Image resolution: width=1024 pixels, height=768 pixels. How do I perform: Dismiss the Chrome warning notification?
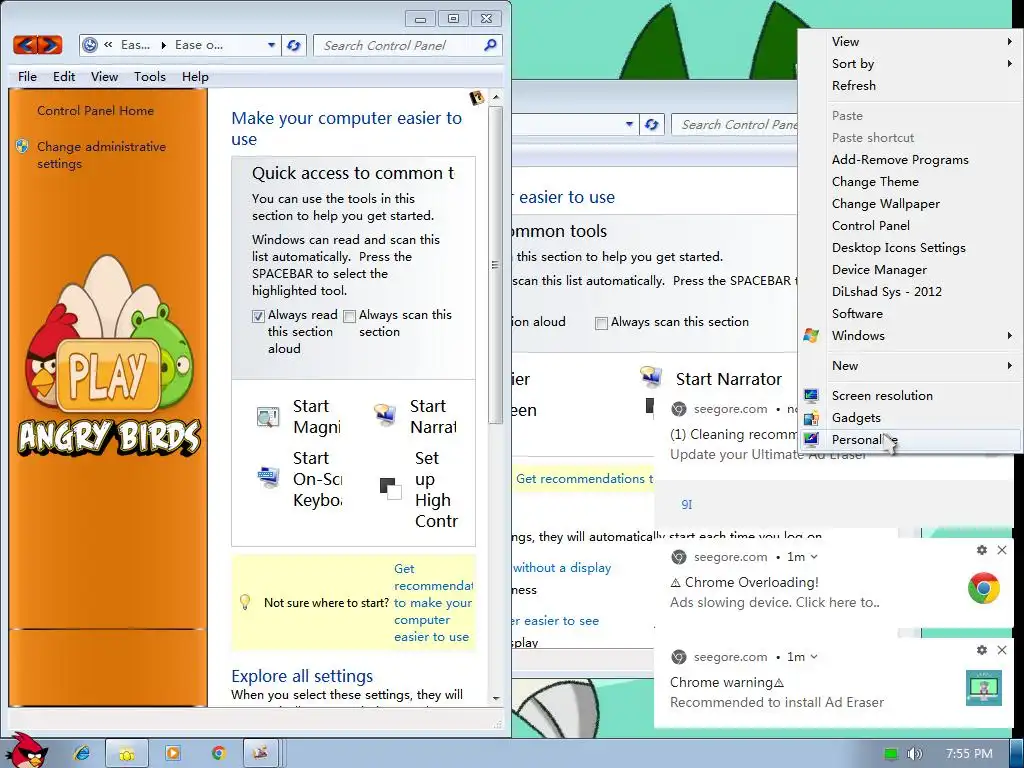(x=1002, y=650)
